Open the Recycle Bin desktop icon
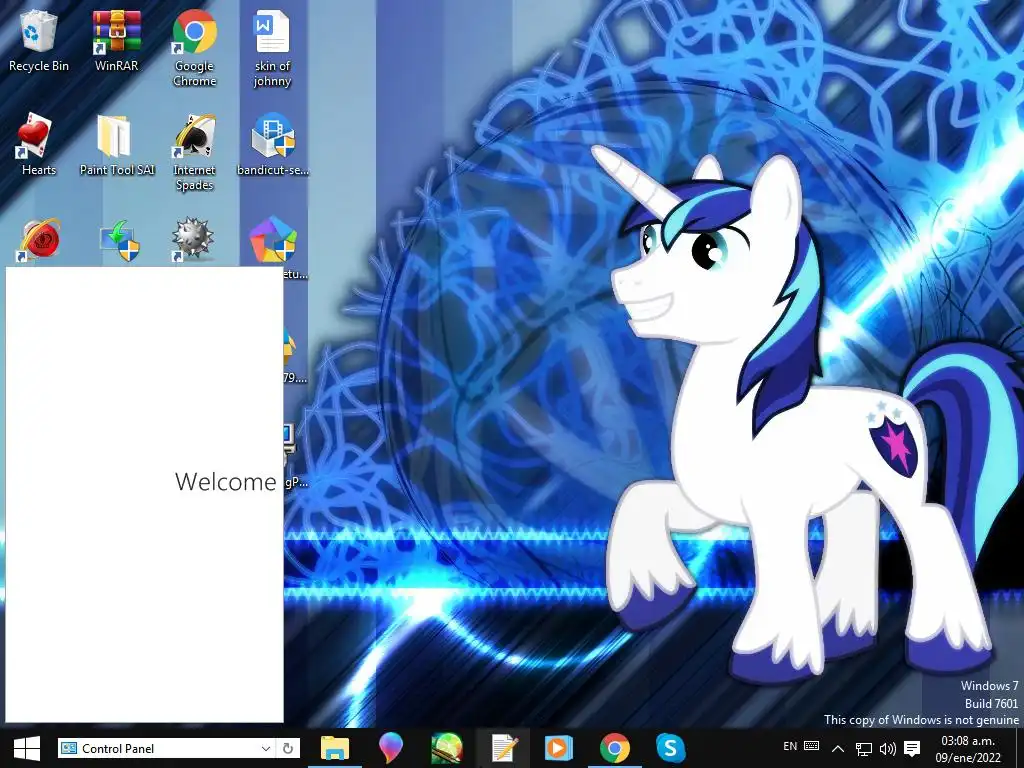Screen dimensions: 1024x768 (39, 40)
